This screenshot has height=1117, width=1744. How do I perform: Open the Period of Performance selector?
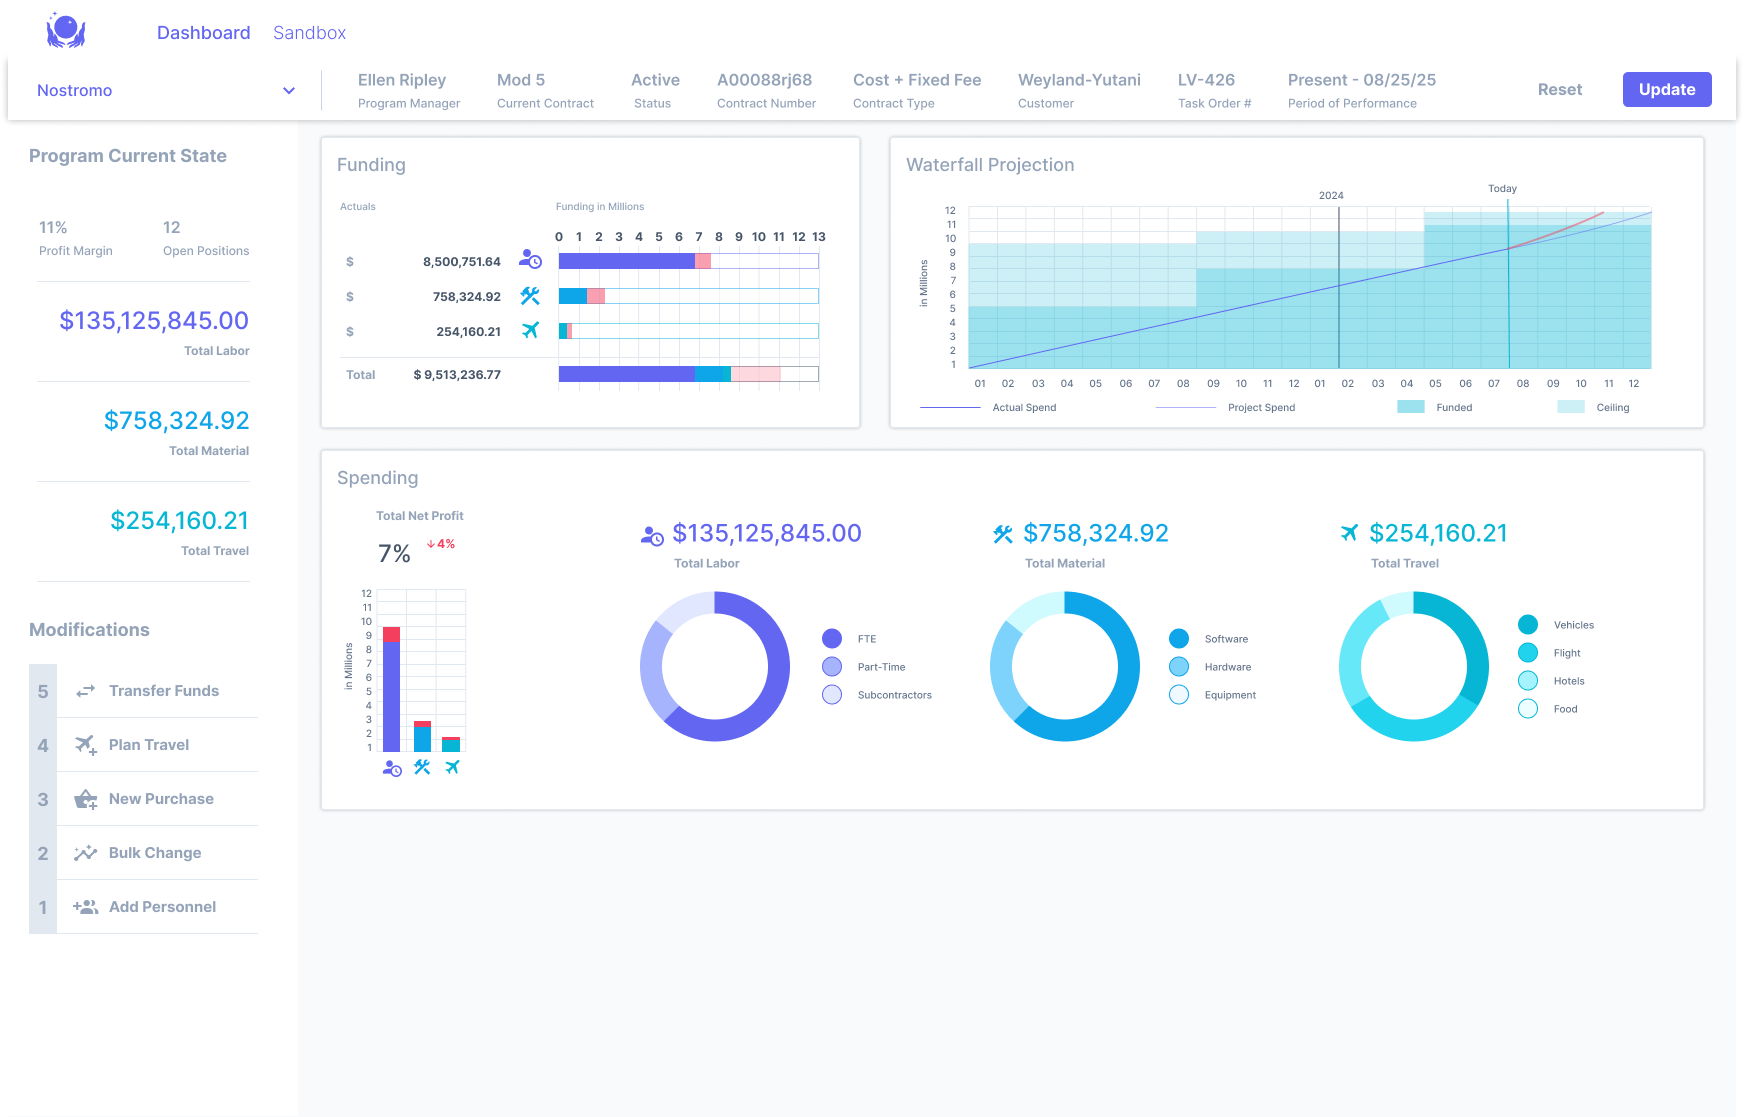(x=1362, y=90)
